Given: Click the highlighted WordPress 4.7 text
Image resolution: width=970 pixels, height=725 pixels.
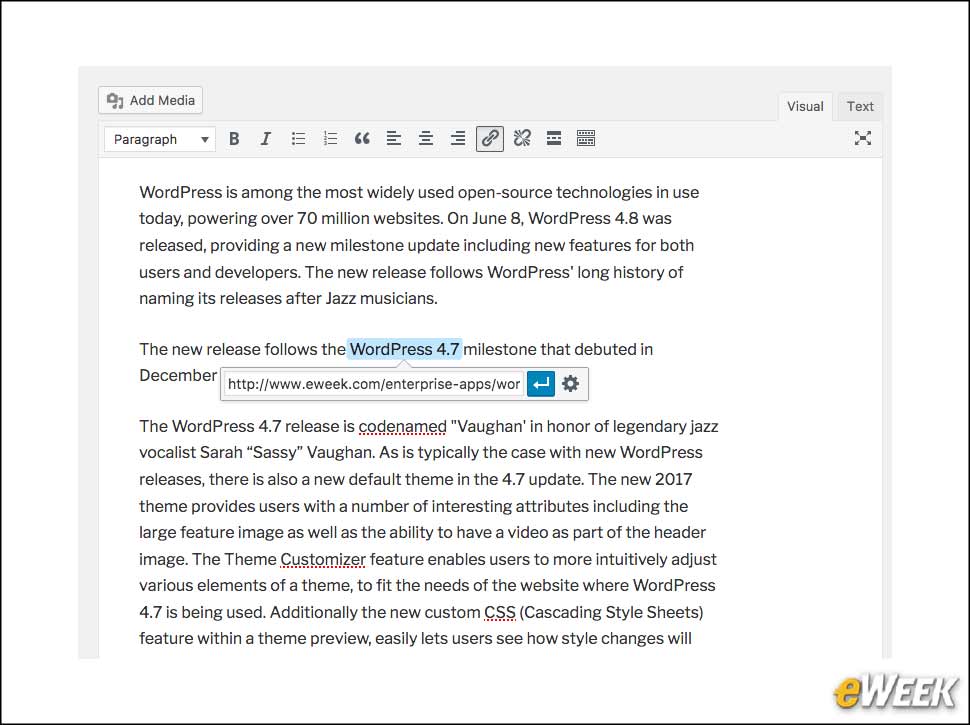Looking at the screenshot, I should click(x=405, y=350).
